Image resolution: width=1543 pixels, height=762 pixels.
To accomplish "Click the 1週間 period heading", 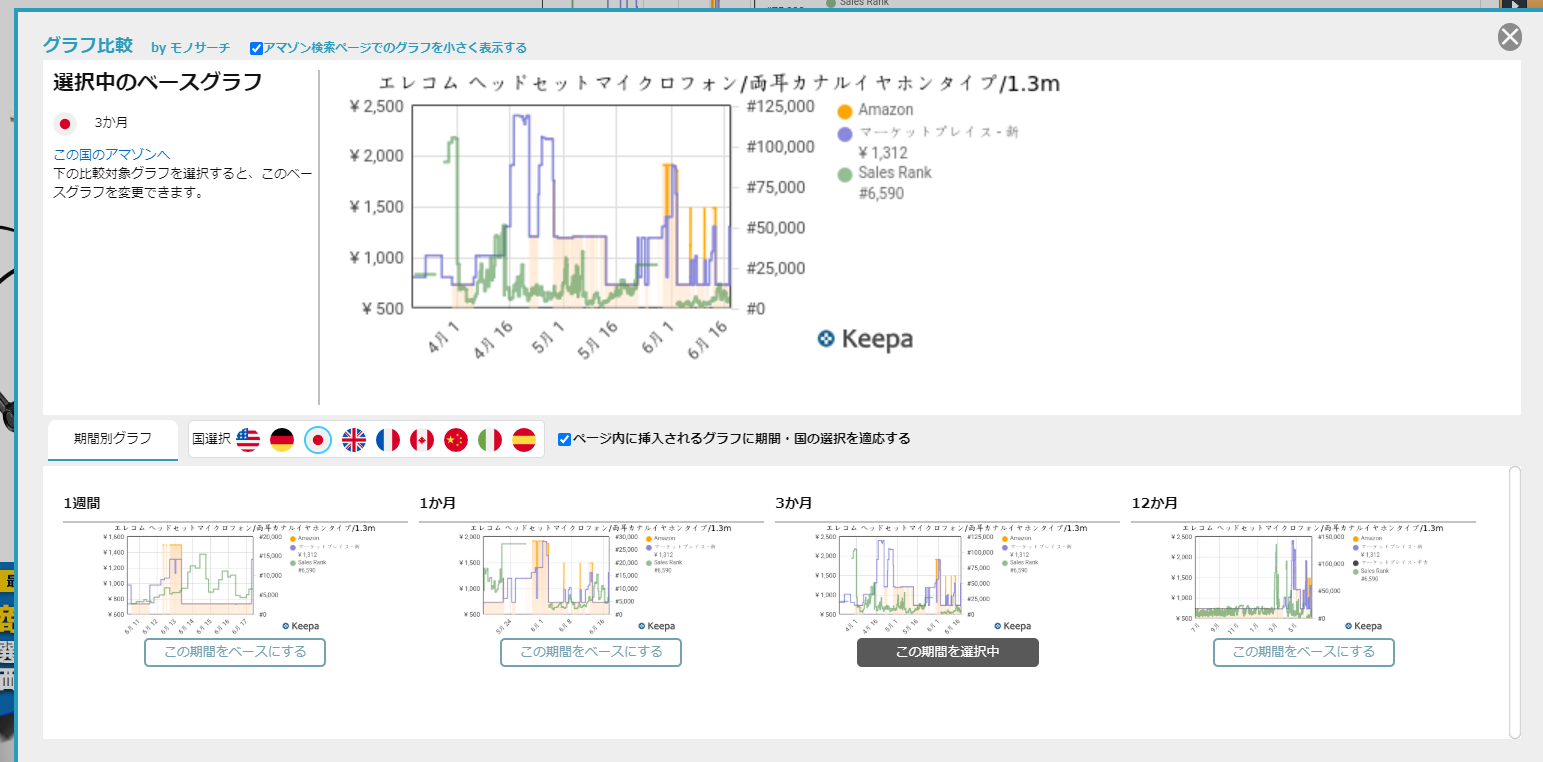I will click(82, 503).
